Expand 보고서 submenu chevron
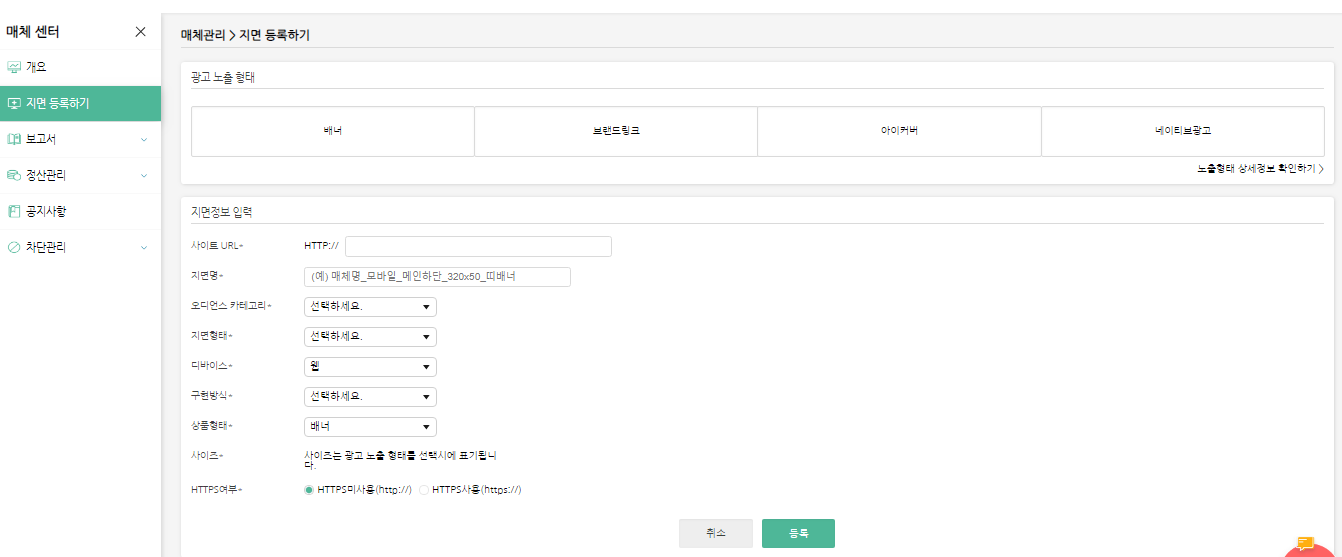 click(144, 140)
